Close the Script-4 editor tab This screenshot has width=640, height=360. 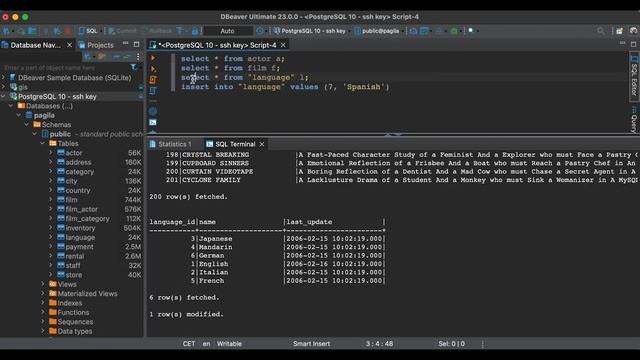click(x=283, y=45)
